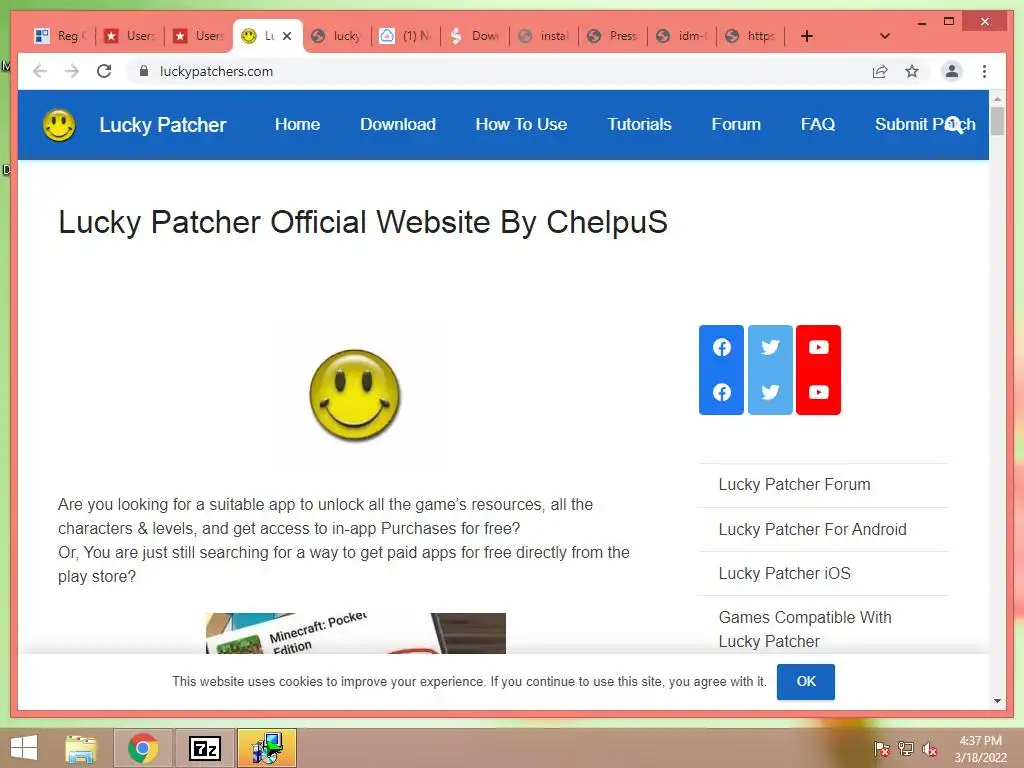1024x768 pixels.
Task: Open File Explorer from the taskbar
Action: tap(81, 748)
